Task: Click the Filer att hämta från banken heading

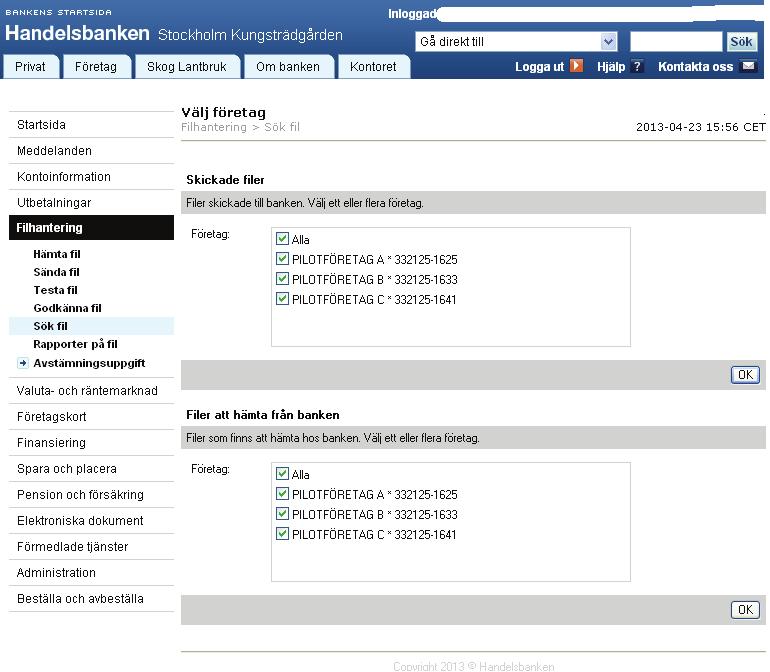Action: click(263, 415)
